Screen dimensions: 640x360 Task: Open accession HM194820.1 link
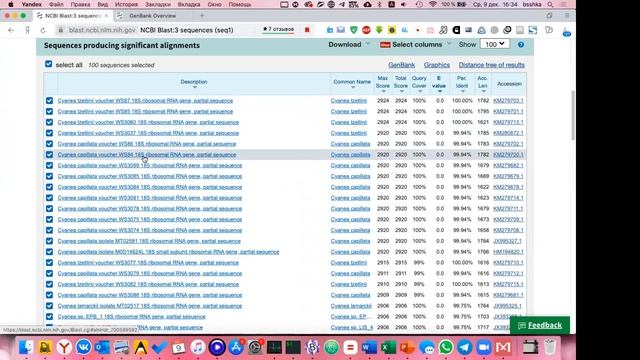point(508,252)
